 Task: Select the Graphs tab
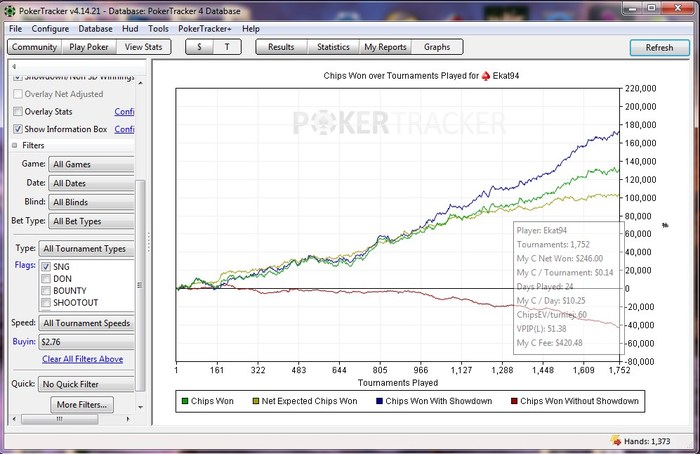(x=437, y=47)
